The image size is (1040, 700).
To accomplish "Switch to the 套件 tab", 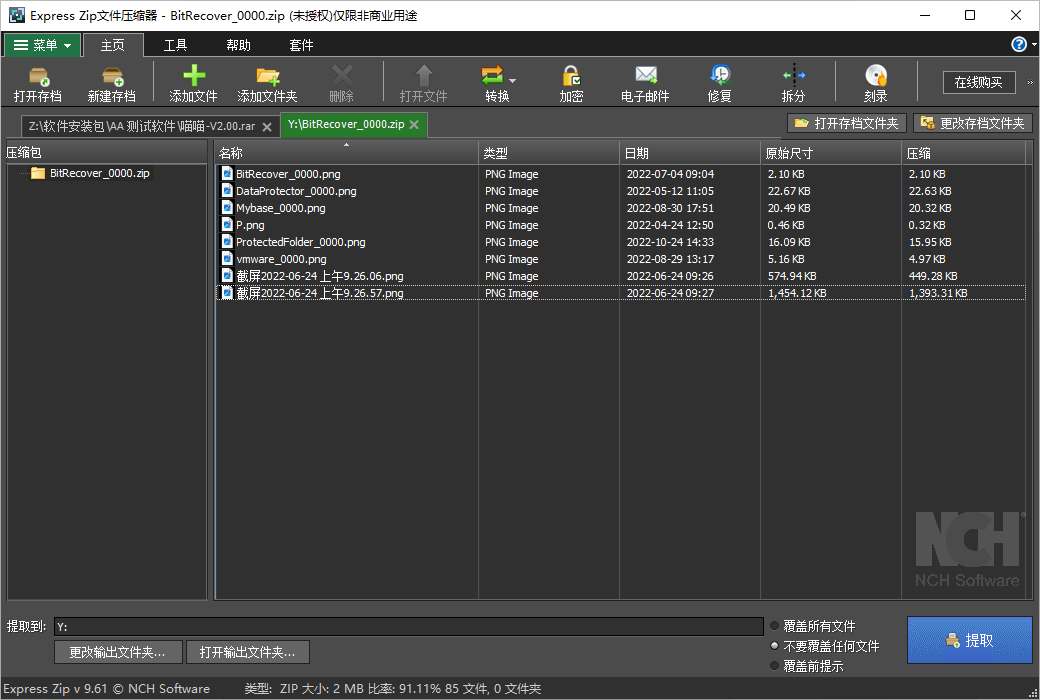I will (301, 45).
